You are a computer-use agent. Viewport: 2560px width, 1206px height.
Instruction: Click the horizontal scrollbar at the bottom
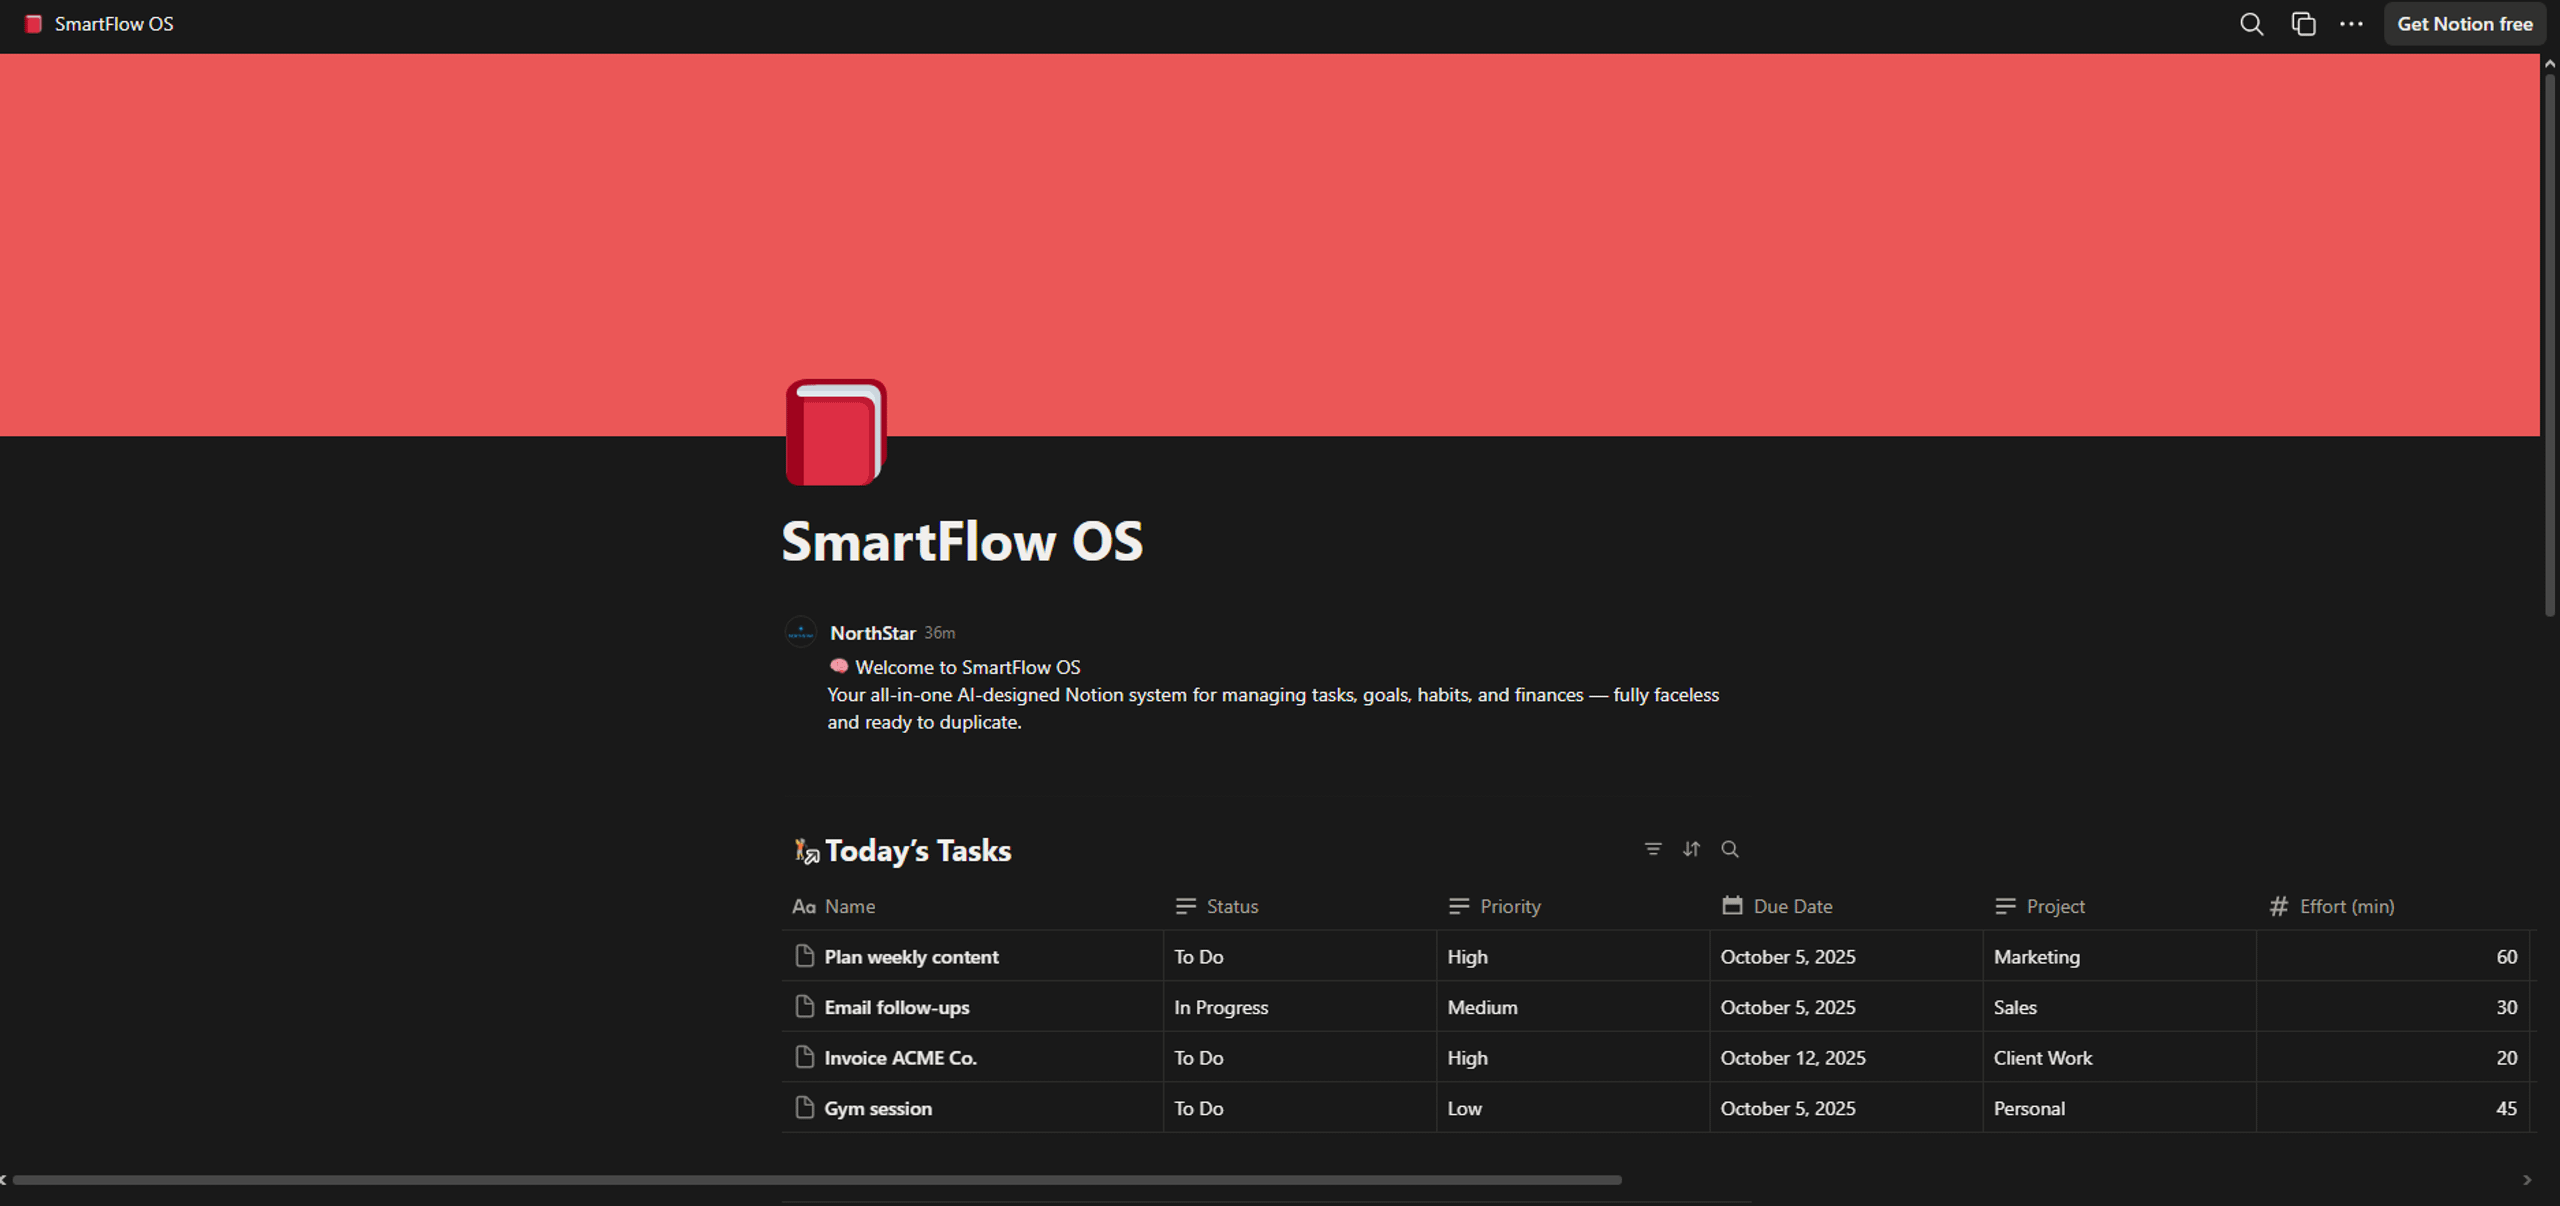click(x=817, y=1180)
